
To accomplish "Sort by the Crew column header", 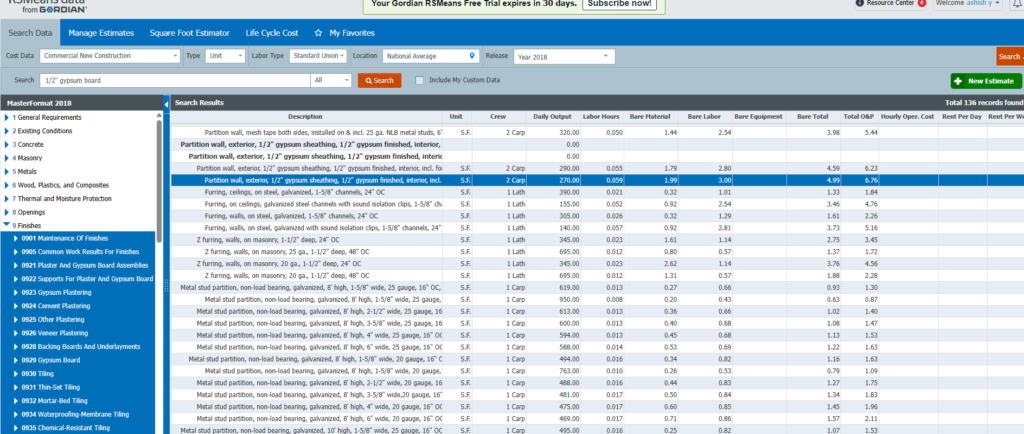I will click(498, 117).
